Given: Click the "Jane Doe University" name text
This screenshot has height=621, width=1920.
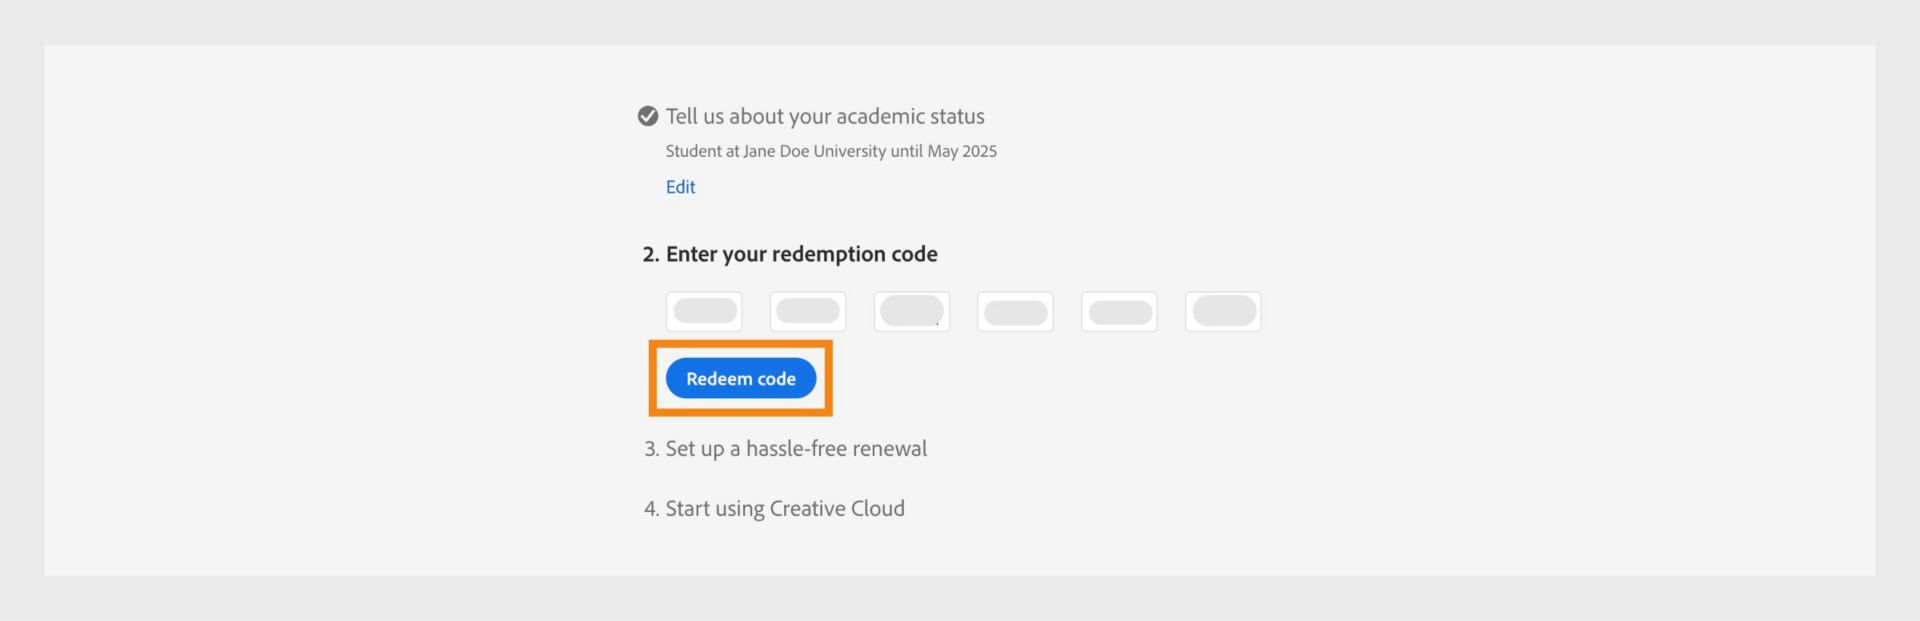Looking at the screenshot, I should pyautogui.click(x=814, y=151).
